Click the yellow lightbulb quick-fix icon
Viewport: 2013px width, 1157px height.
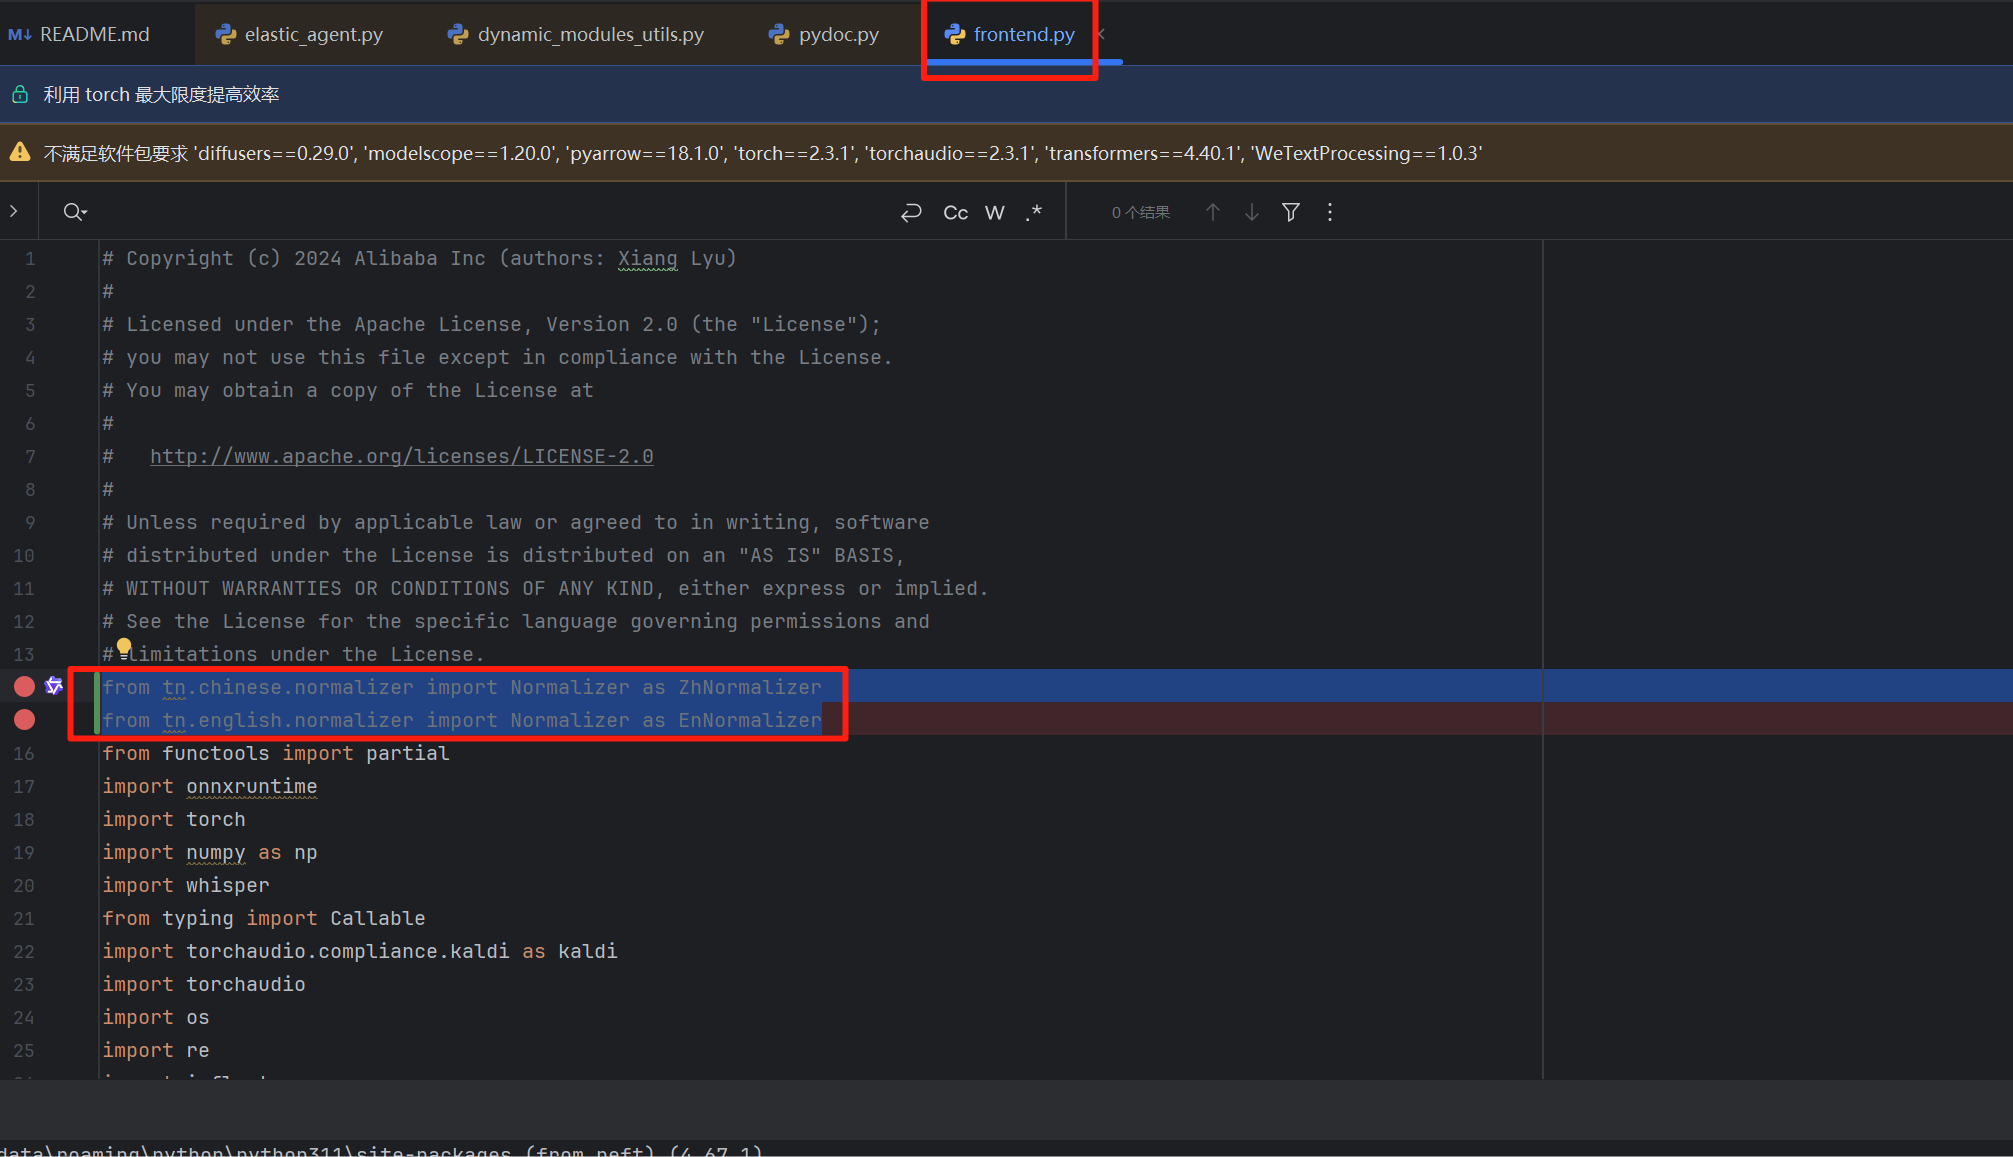point(124,647)
